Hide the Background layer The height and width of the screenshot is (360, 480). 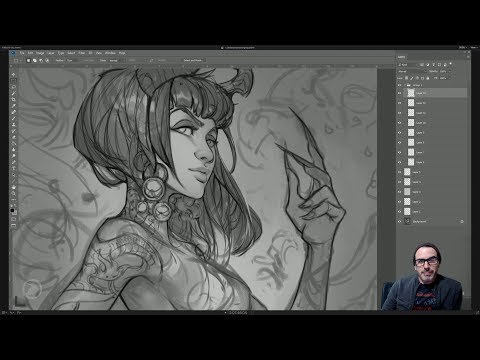[x=399, y=221]
